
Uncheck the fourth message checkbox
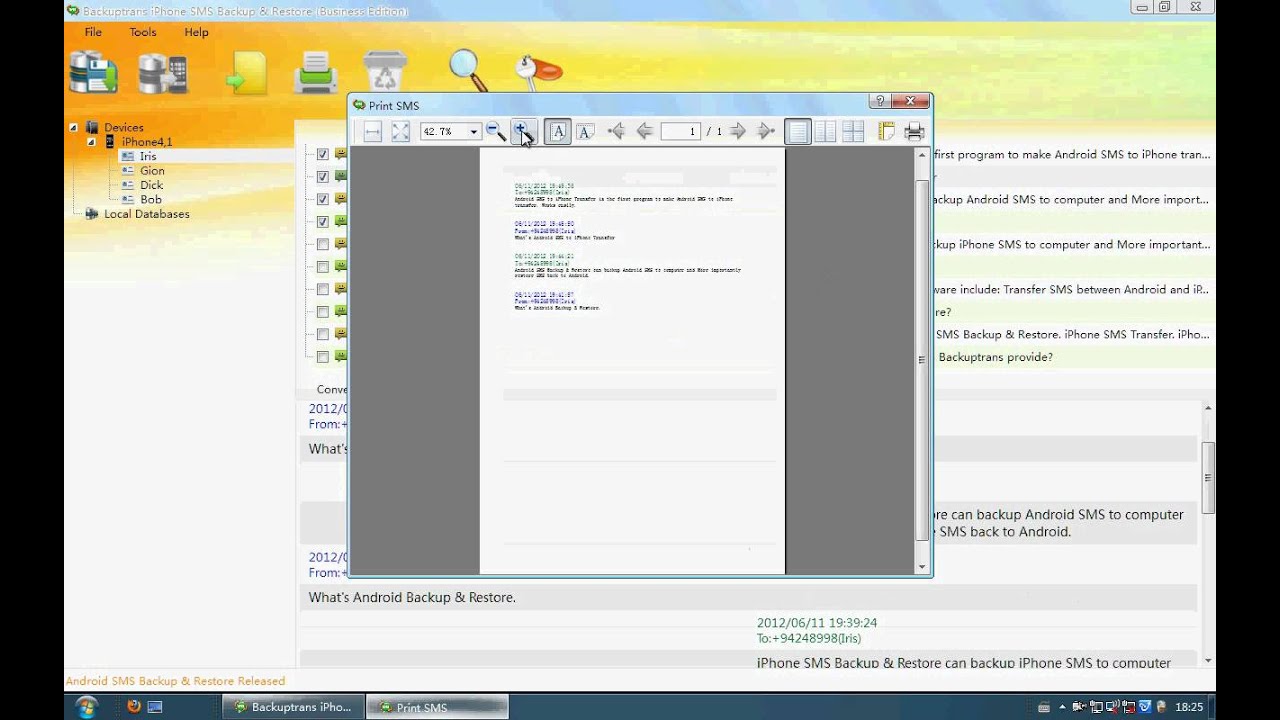point(323,222)
